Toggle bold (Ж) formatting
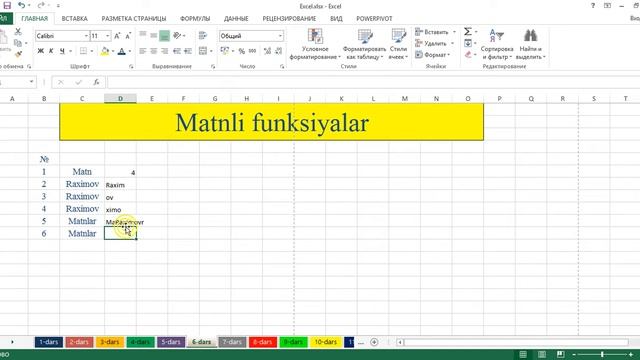Image resolution: width=640 pixels, height=360 pixels. (40, 51)
